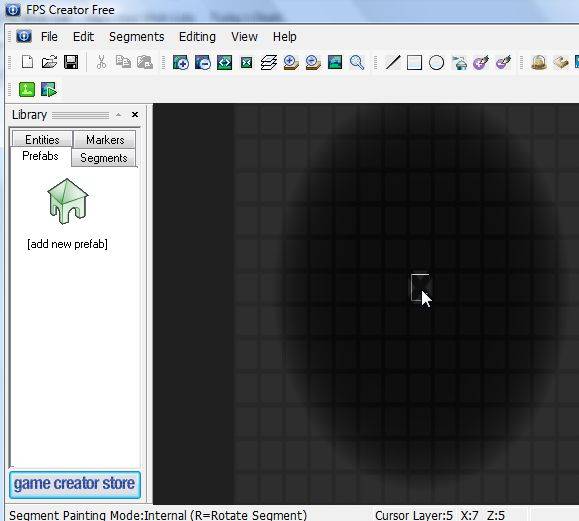579x521 pixels.
Task: Save the level with floppy disk icon
Action: 71,62
